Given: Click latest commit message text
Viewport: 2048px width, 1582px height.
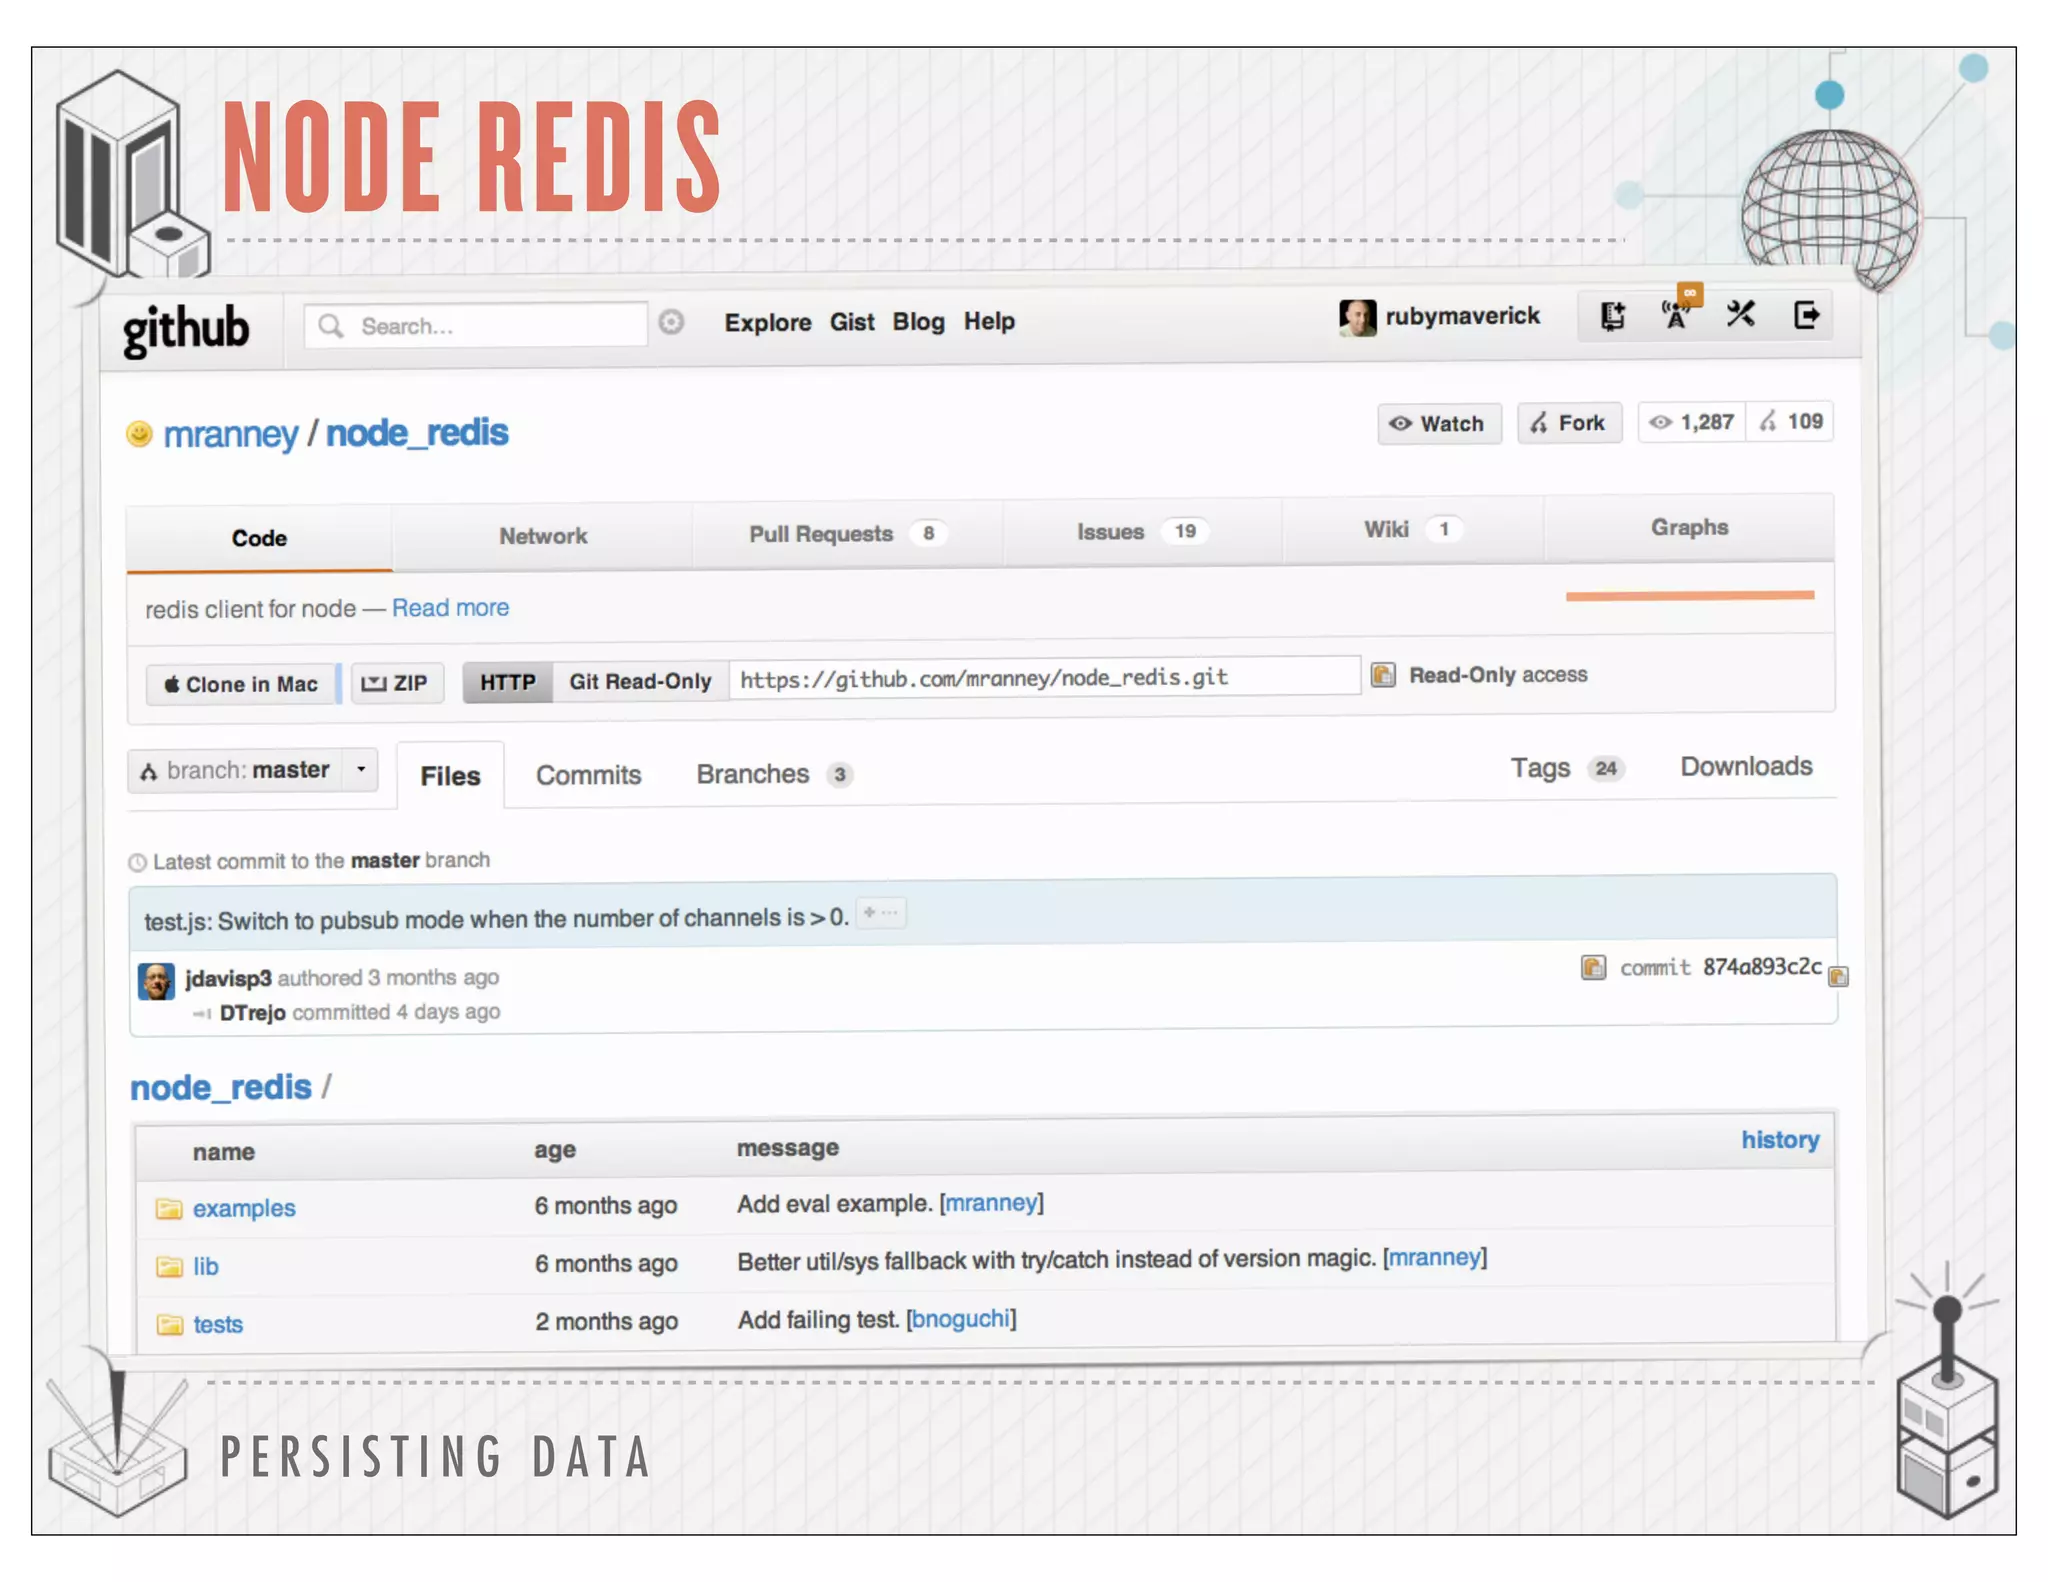Looking at the screenshot, I should 496,919.
